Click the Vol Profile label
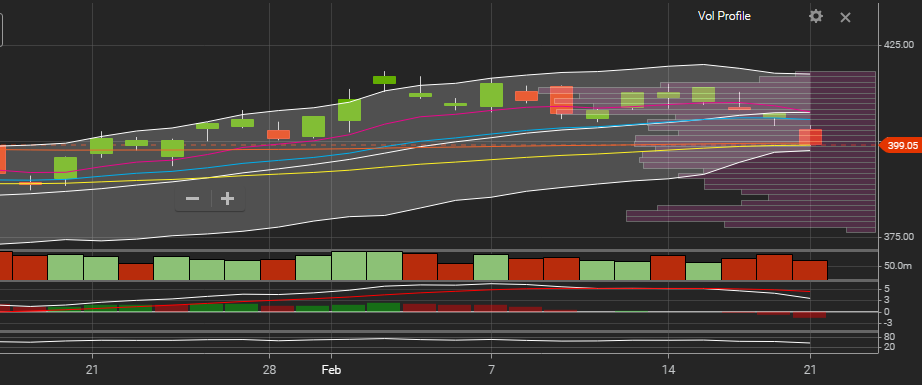The image size is (922, 385). tap(724, 16)
